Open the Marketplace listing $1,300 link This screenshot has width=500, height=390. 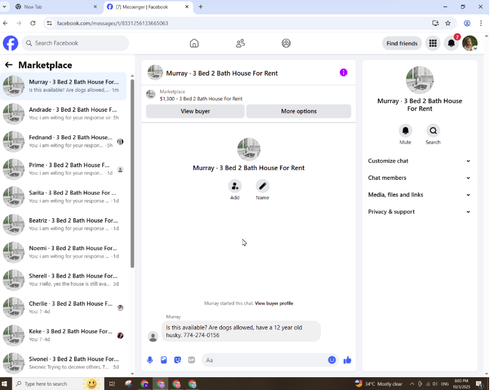[x=201, y=99]
